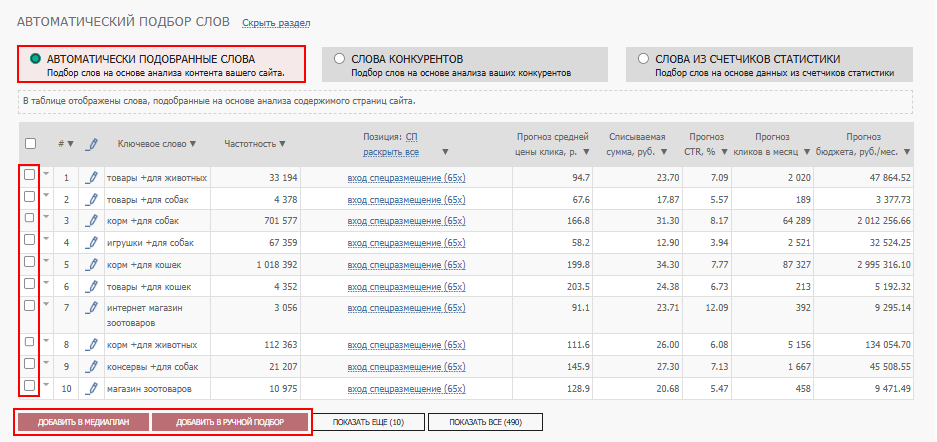Click «Показать все (490)» button
Viewport: 937px width, 442px height.
[485, 422]
